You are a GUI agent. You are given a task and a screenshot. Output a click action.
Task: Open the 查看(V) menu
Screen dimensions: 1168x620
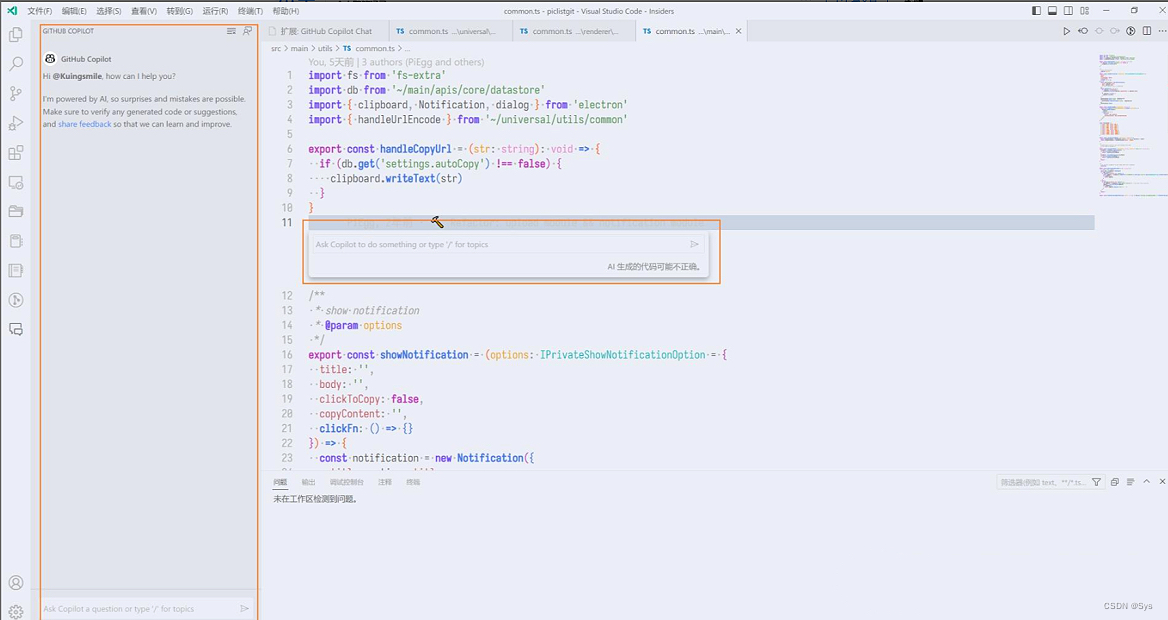click(x=144, y=11)
